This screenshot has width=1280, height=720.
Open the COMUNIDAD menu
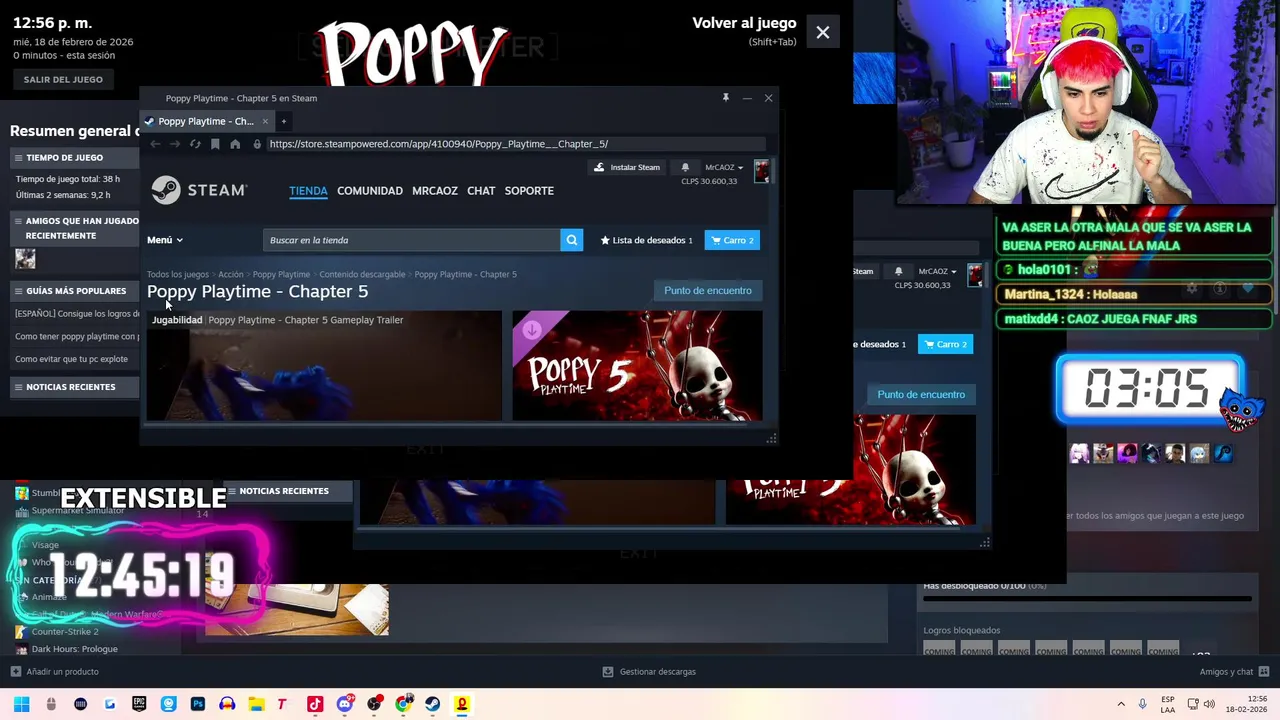coord(370,191)
